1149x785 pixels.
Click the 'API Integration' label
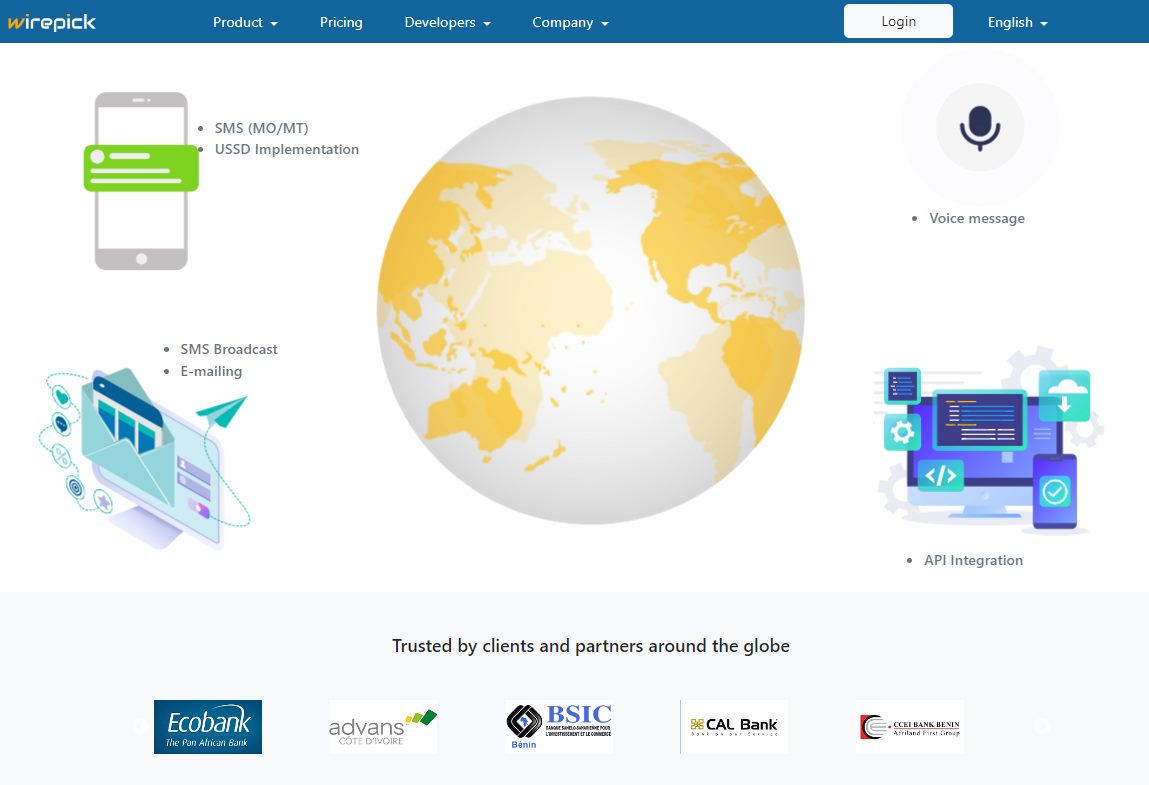tap(973, 561)
